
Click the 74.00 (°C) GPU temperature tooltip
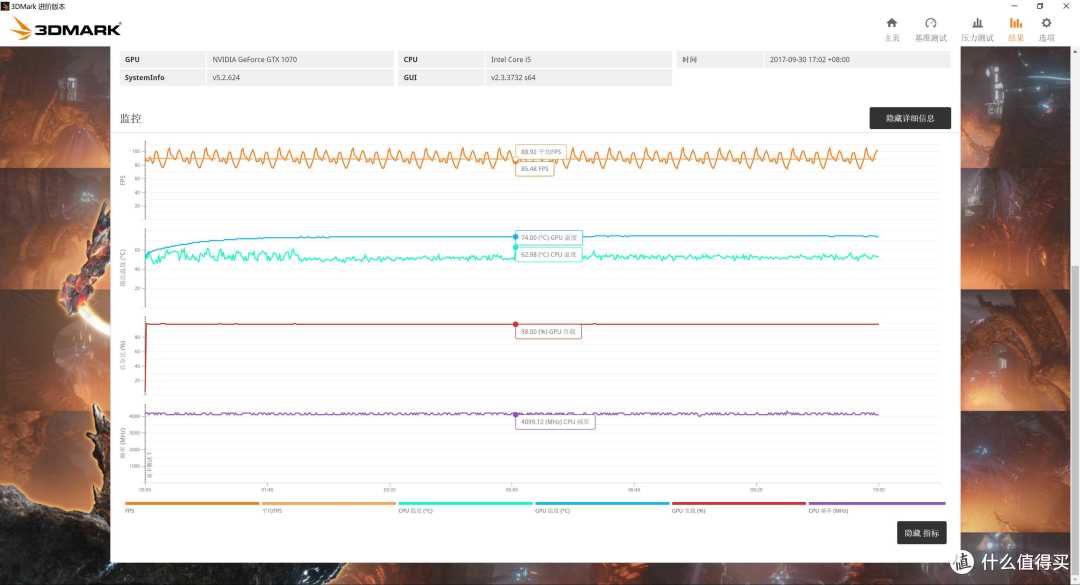(x=548, y=238)
